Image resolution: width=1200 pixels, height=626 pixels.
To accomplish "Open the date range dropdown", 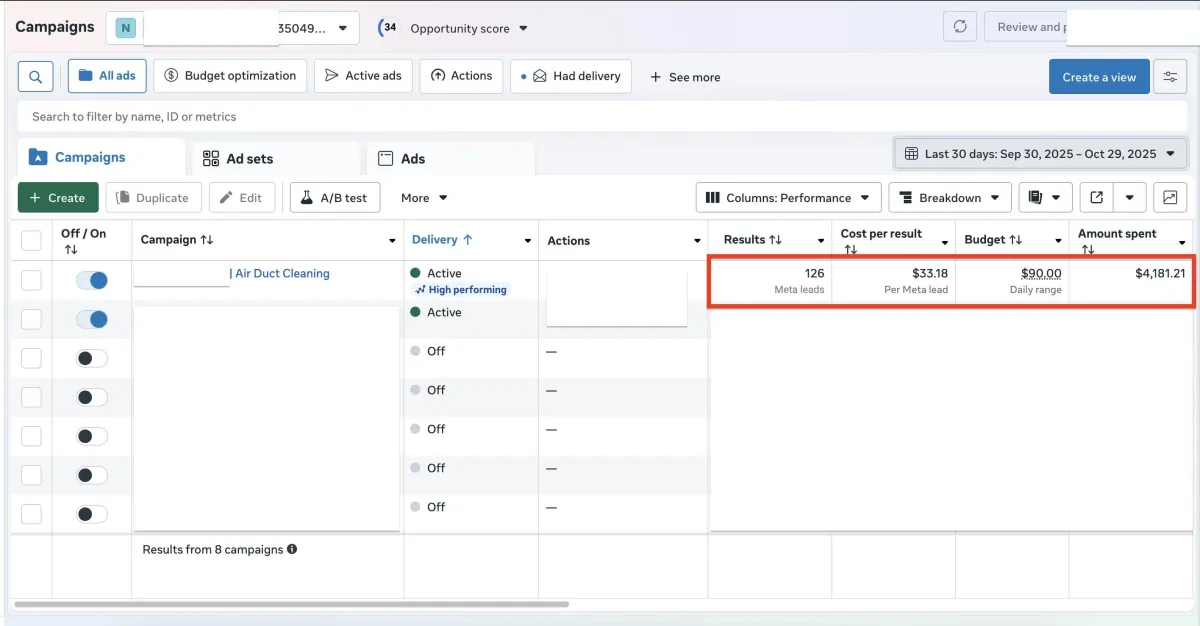I will 1040,154.
